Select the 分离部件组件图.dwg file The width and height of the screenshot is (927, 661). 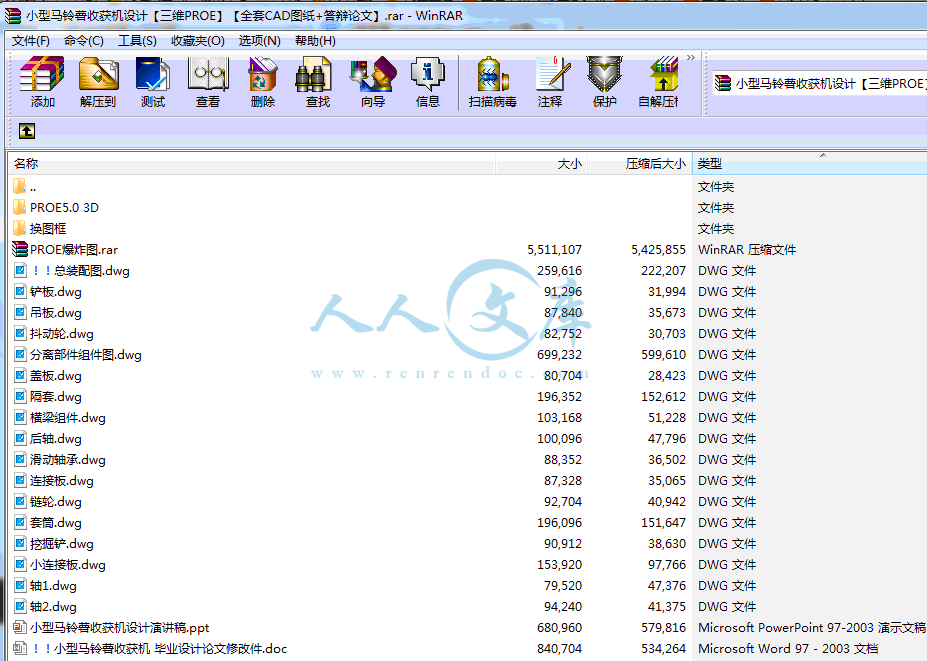coord(77,355)
